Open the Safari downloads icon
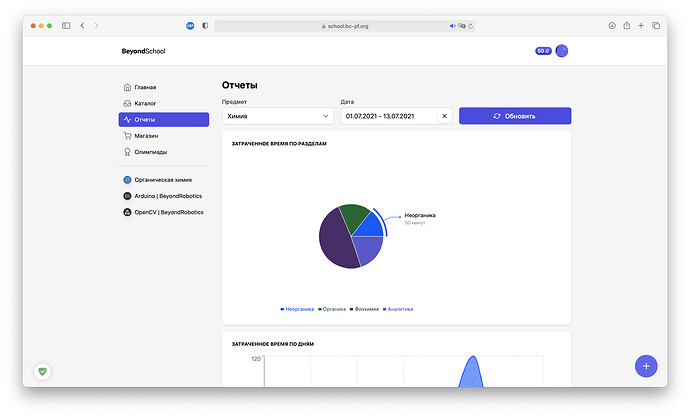The image size is (690, 417). 612,25
